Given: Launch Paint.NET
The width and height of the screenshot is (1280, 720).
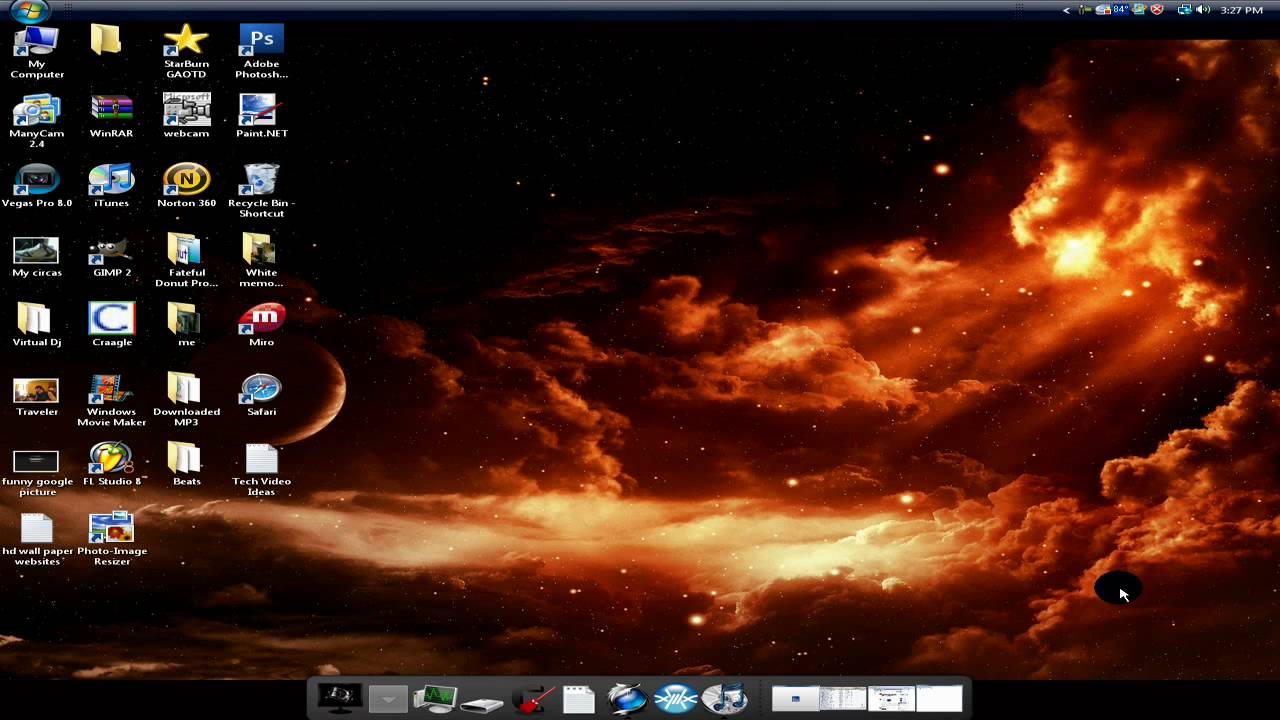Looking at the screenshot, I should click(260, 110).
